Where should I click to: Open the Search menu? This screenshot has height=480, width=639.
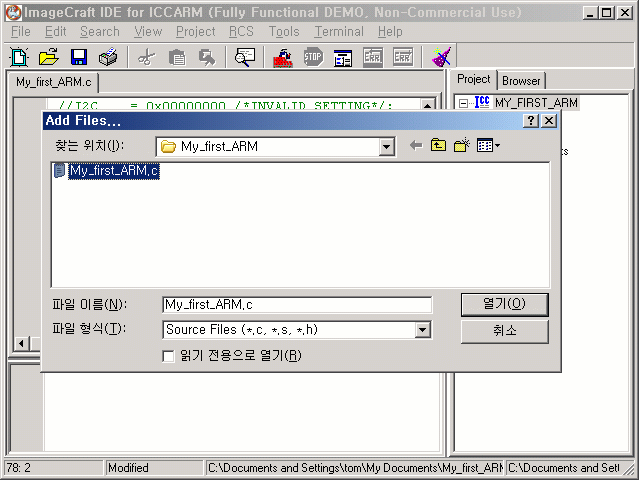[100, 32]
